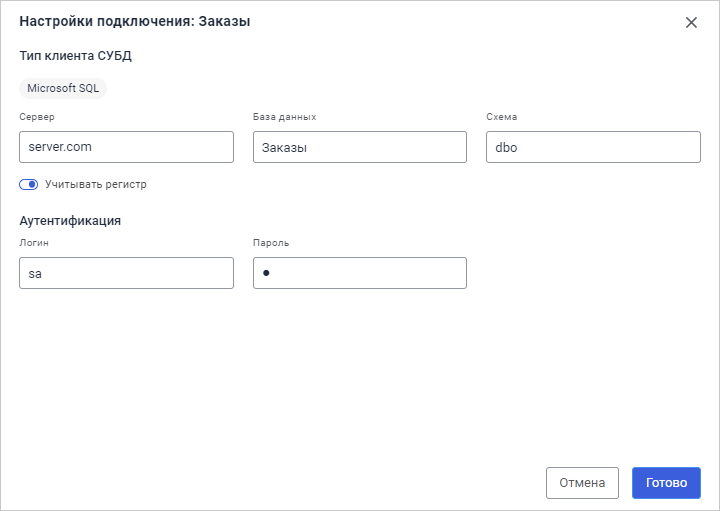This screenshot has height=511, width=720.
Task: Click the 'Учитывать регистр' toggle label
Action: pyautogui.click(x=96, y=184)
